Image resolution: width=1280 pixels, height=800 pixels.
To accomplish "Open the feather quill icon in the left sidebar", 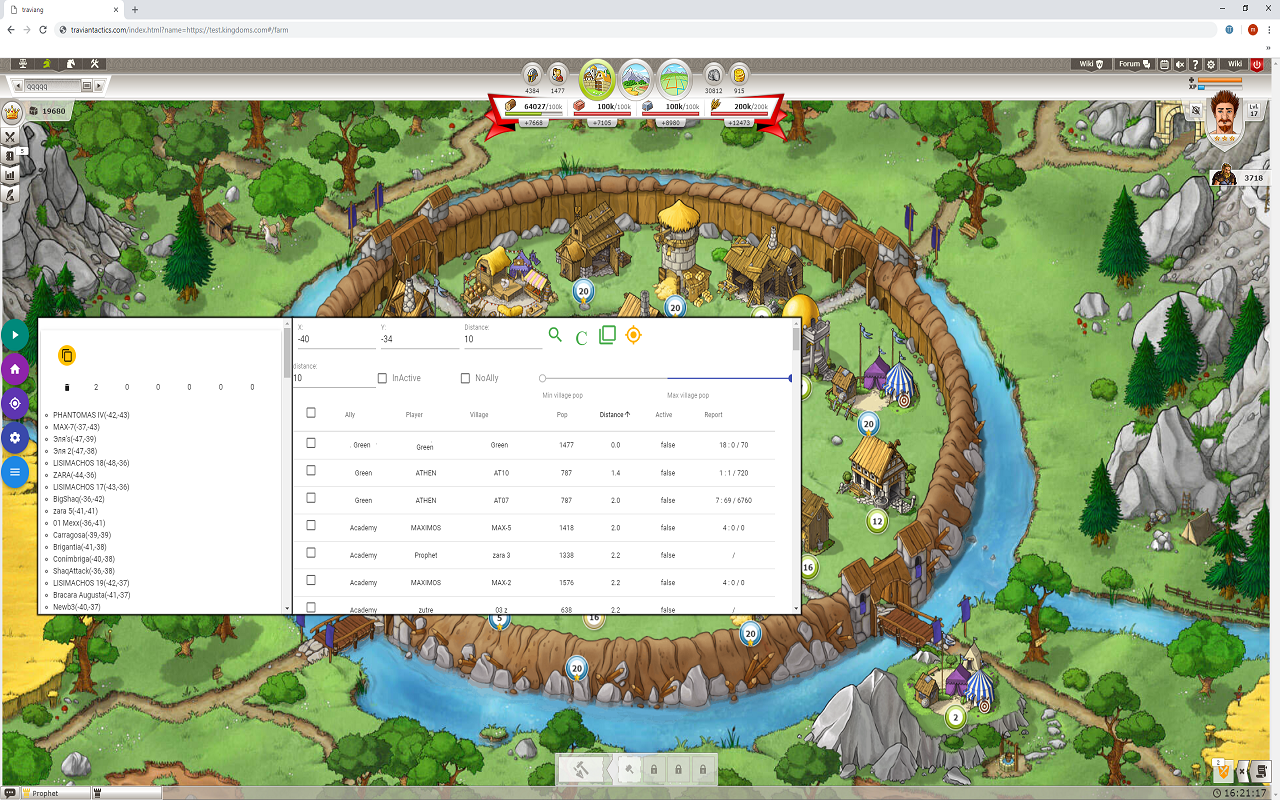I will tap(11, 195).
